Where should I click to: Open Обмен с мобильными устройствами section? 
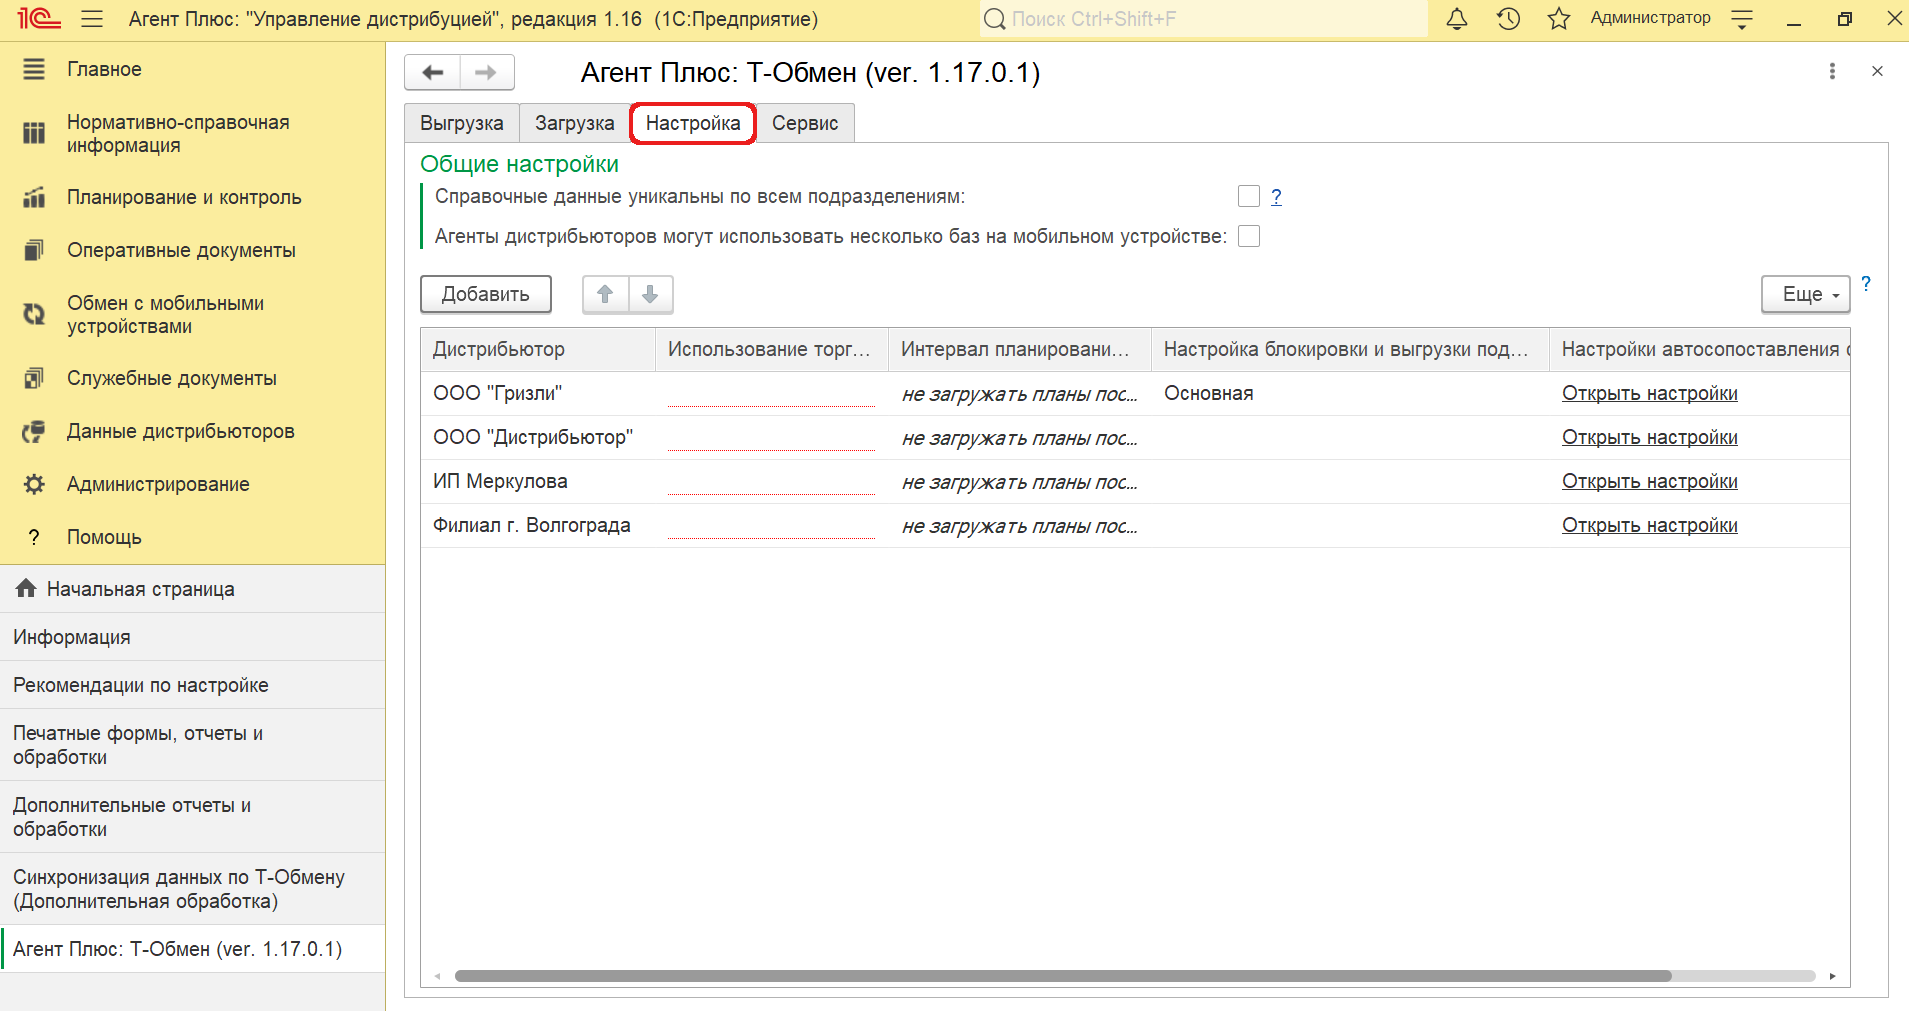pos(165,314)
